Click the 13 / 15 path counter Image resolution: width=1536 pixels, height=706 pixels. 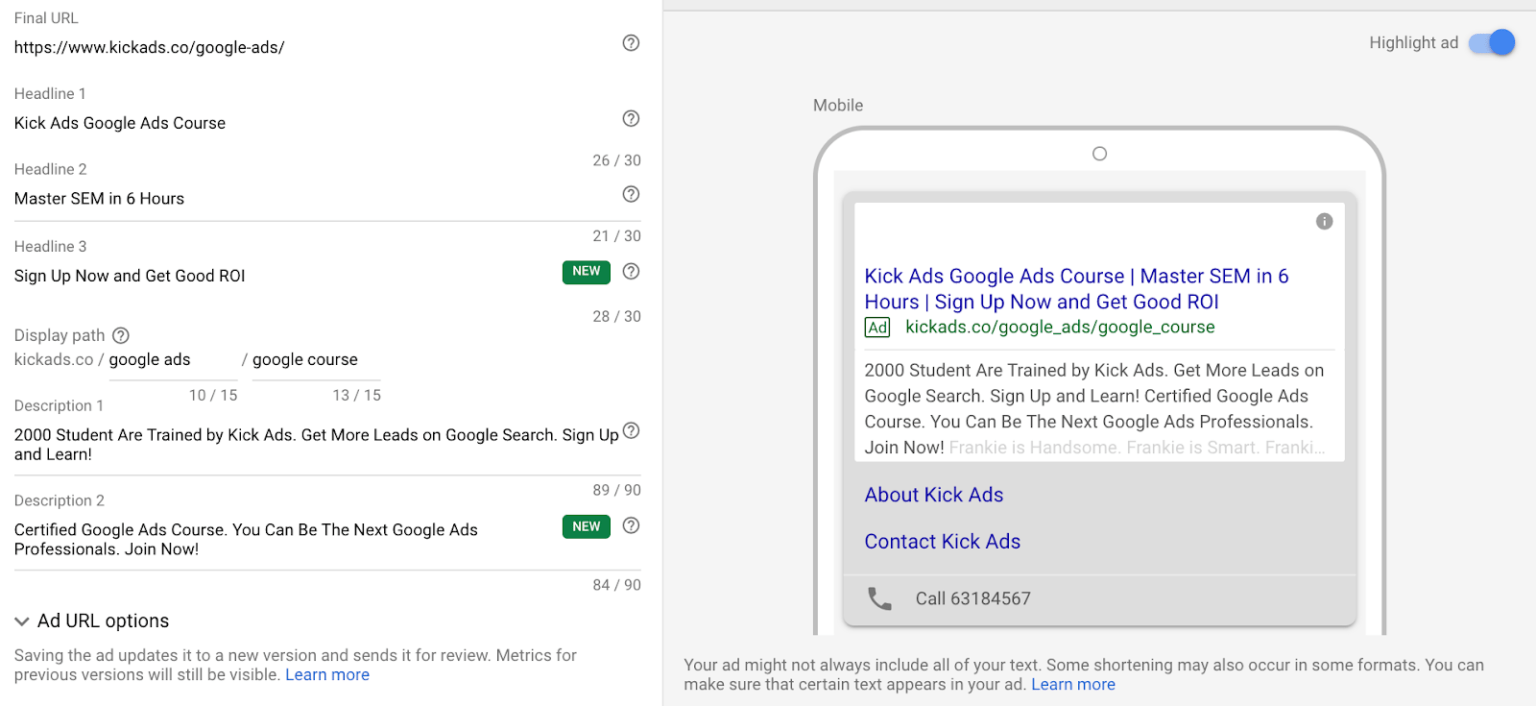point(357,395)
